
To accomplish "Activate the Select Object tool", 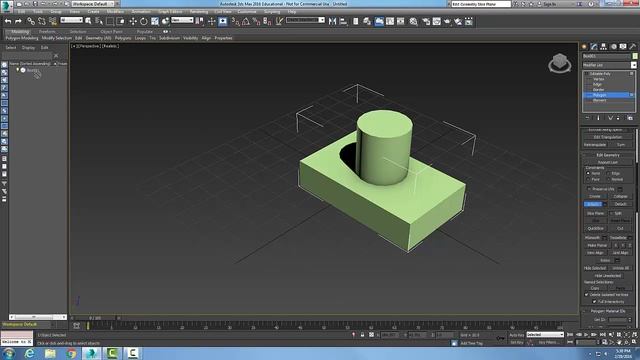I will [88, 21].
